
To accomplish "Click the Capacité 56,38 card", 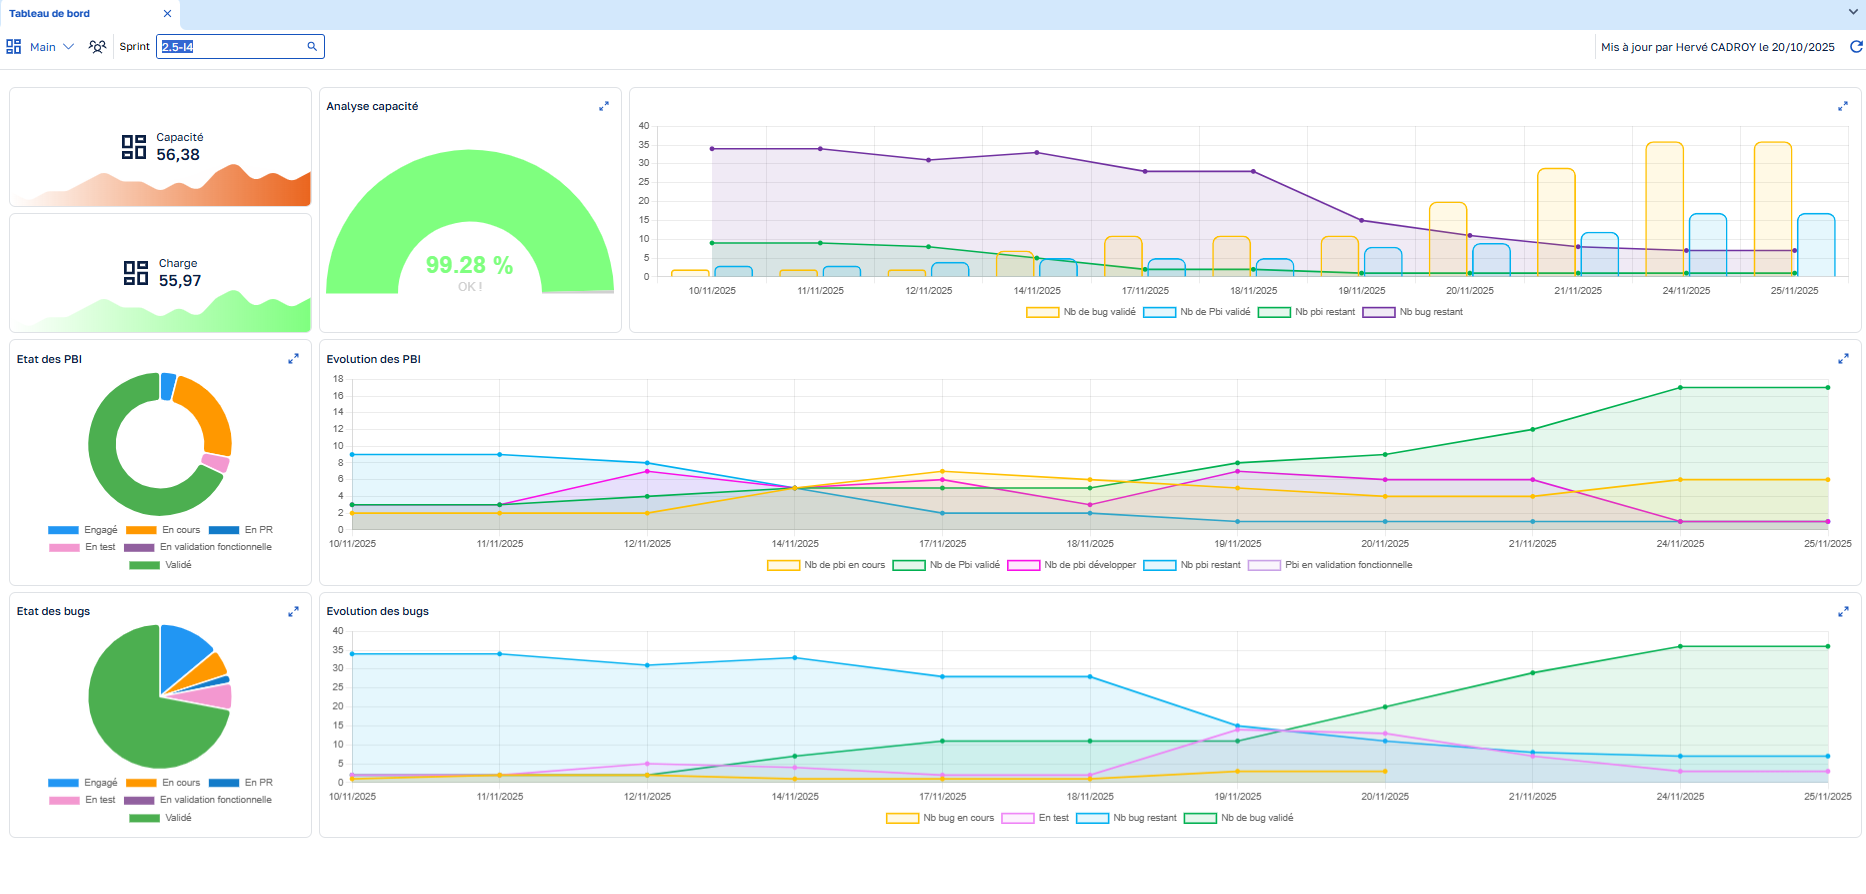I will point(160,147).
